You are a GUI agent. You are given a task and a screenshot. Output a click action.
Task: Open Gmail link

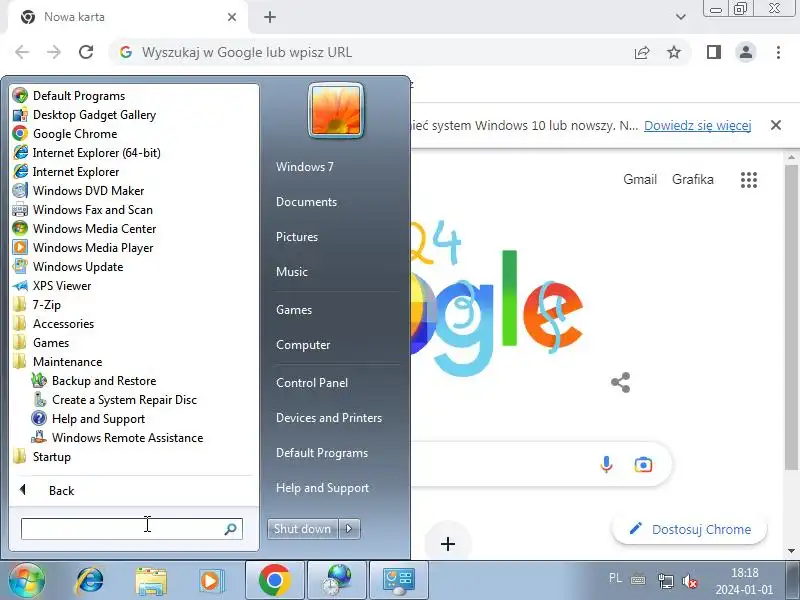(640, 179)
